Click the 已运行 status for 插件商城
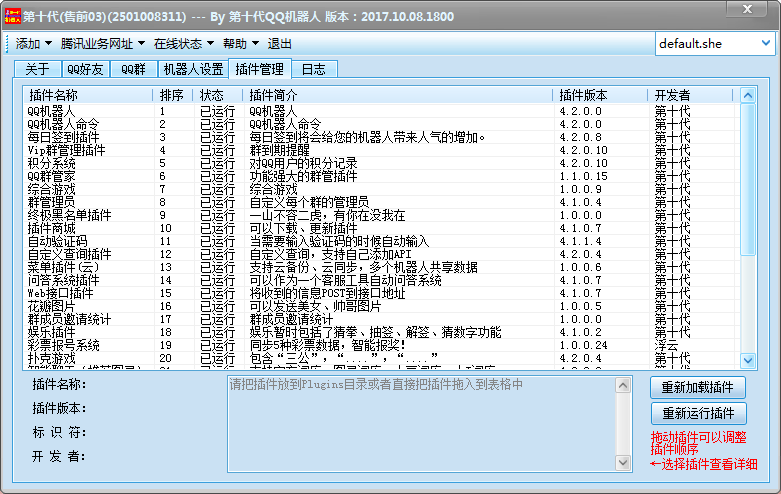Viewport: 781px width, 494px height. pyautogui.click(x=217, y=228)
